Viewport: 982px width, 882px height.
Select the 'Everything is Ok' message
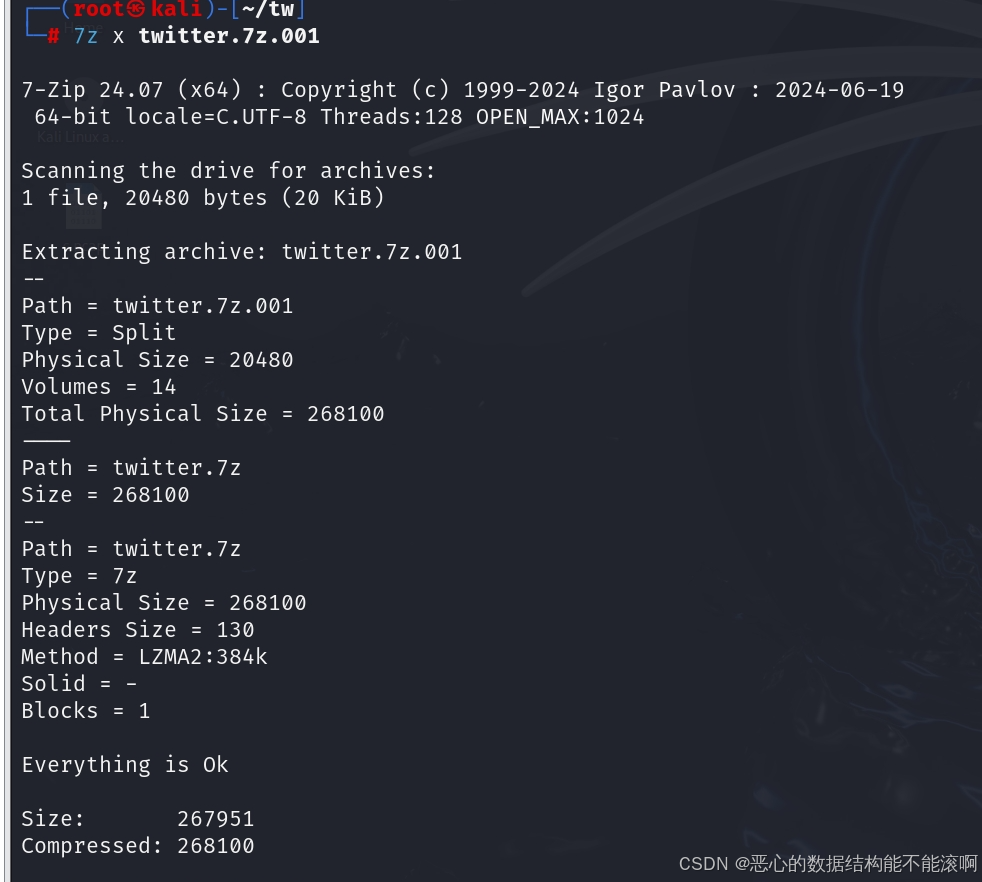pyautogui.click(x=125, y=764)
